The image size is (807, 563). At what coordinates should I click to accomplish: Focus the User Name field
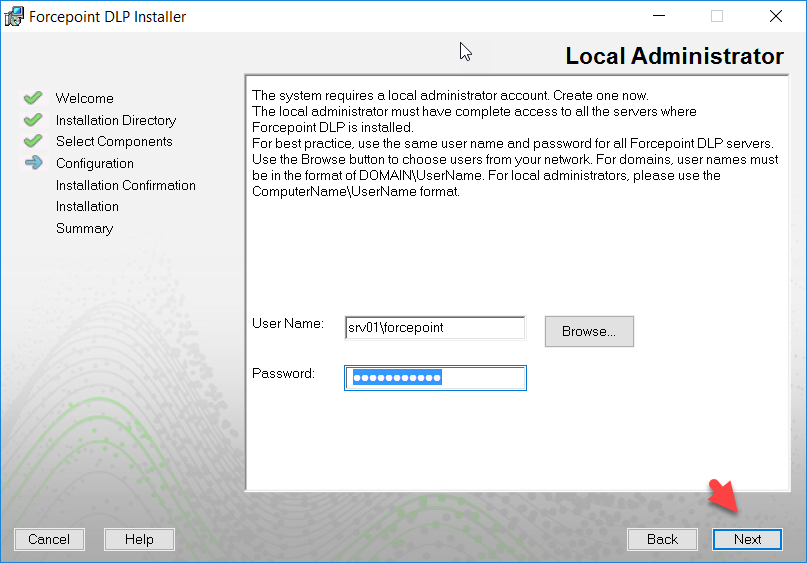coord(435,328)
